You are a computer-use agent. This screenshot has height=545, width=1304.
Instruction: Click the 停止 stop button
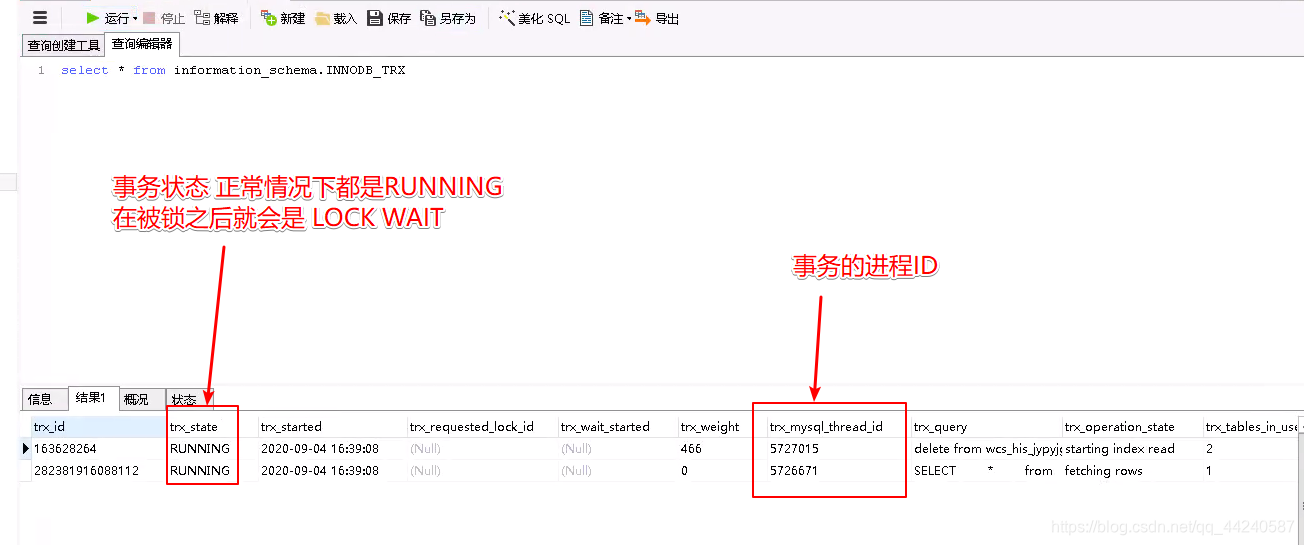(x=164, y=18)
